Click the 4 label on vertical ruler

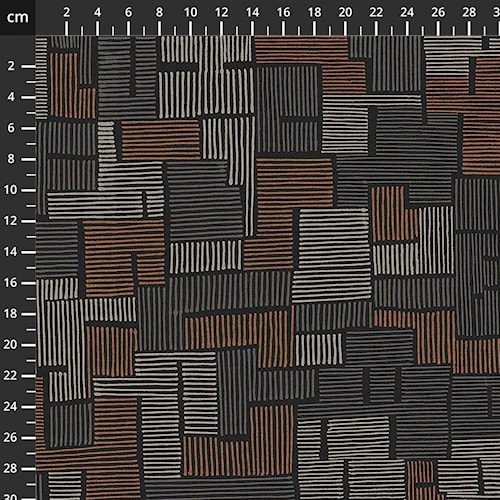click(x=11, y=97)
